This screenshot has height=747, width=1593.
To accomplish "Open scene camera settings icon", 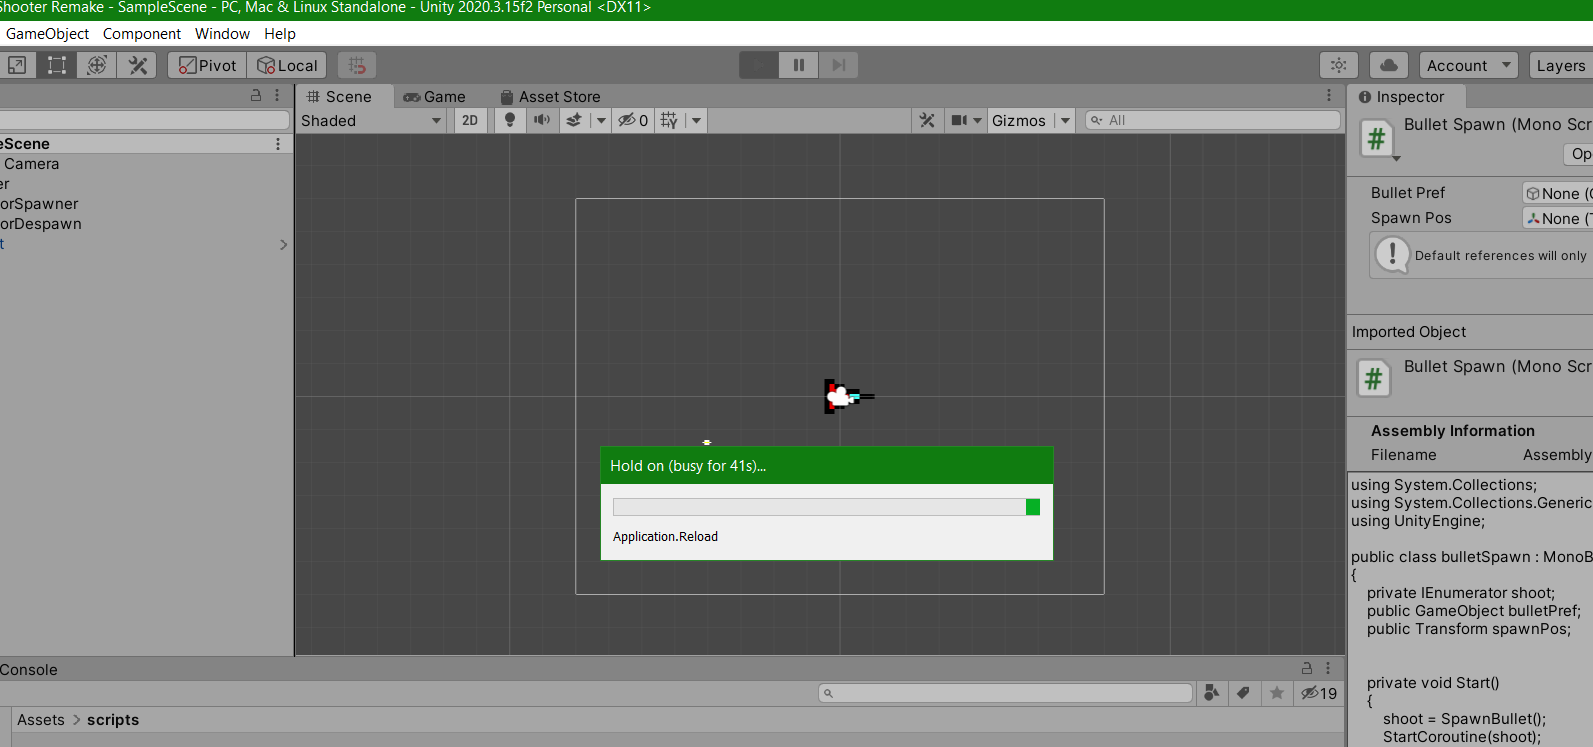I will [x=959, y=120].
